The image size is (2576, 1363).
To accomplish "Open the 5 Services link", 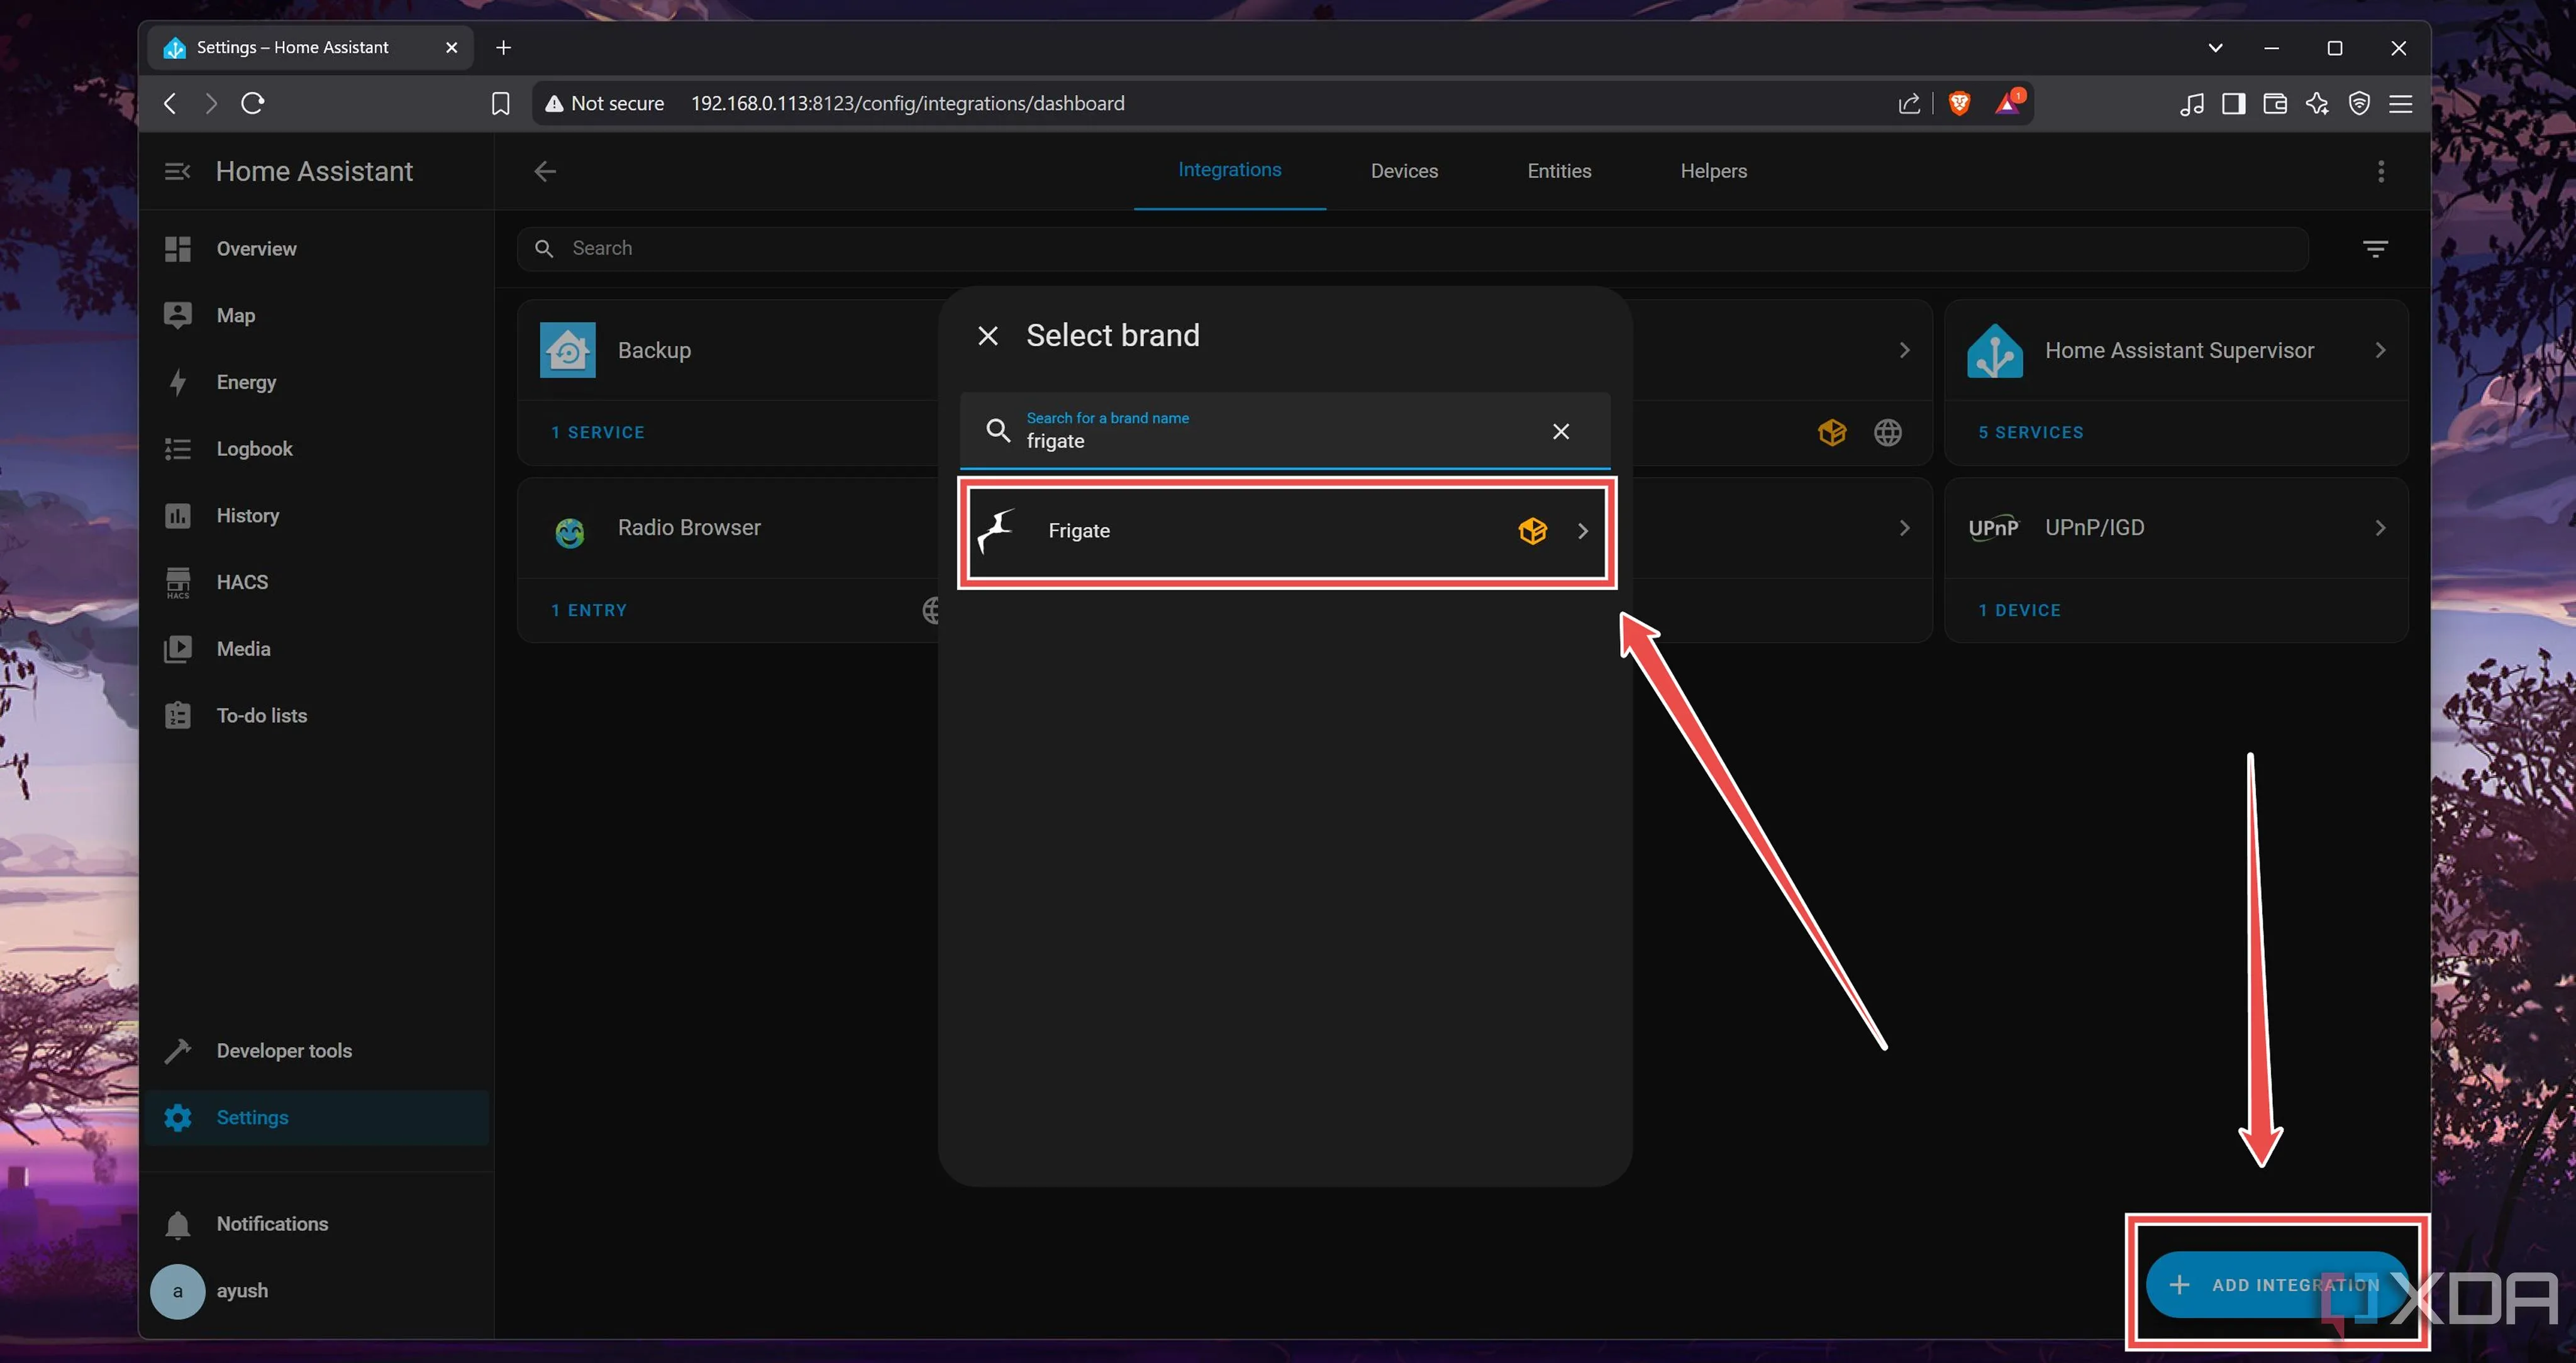I will pyautogui.click(x=2030, y=432).
